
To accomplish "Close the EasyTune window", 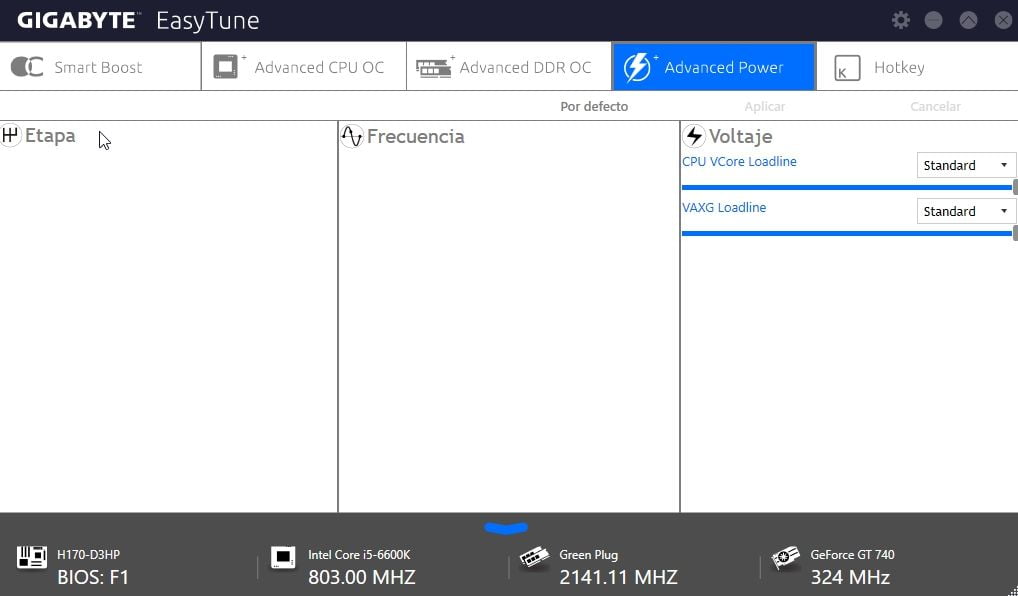I will click(1003, 20).
